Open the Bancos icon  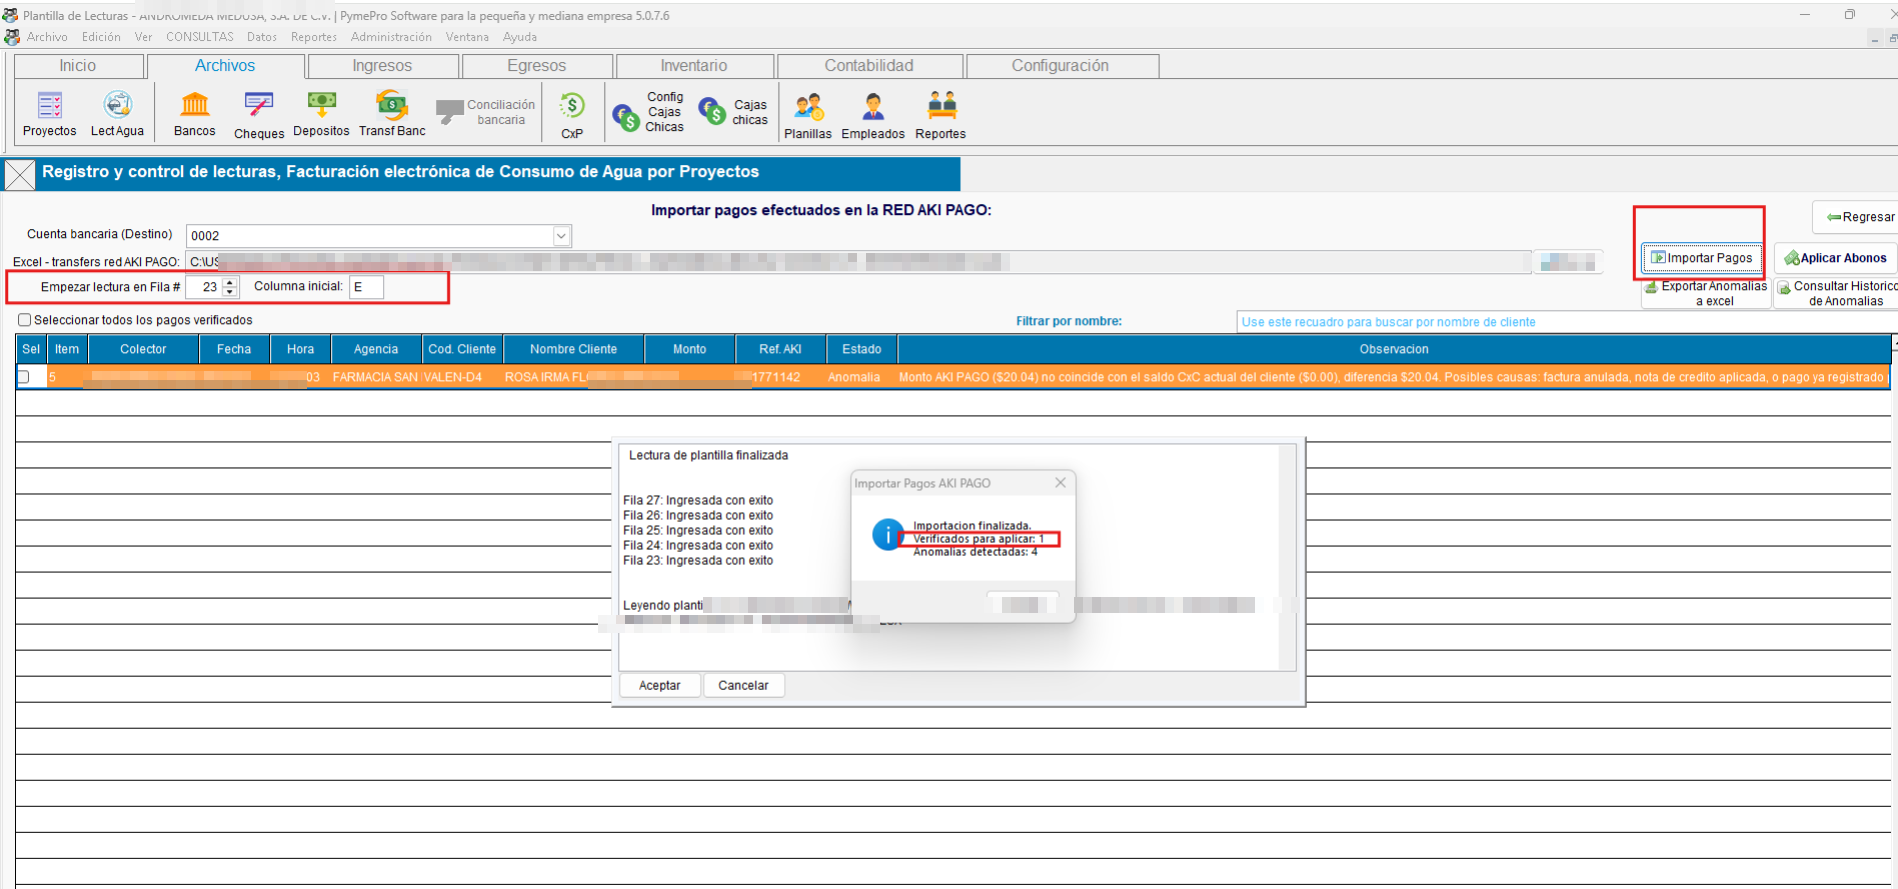[194, 113]
